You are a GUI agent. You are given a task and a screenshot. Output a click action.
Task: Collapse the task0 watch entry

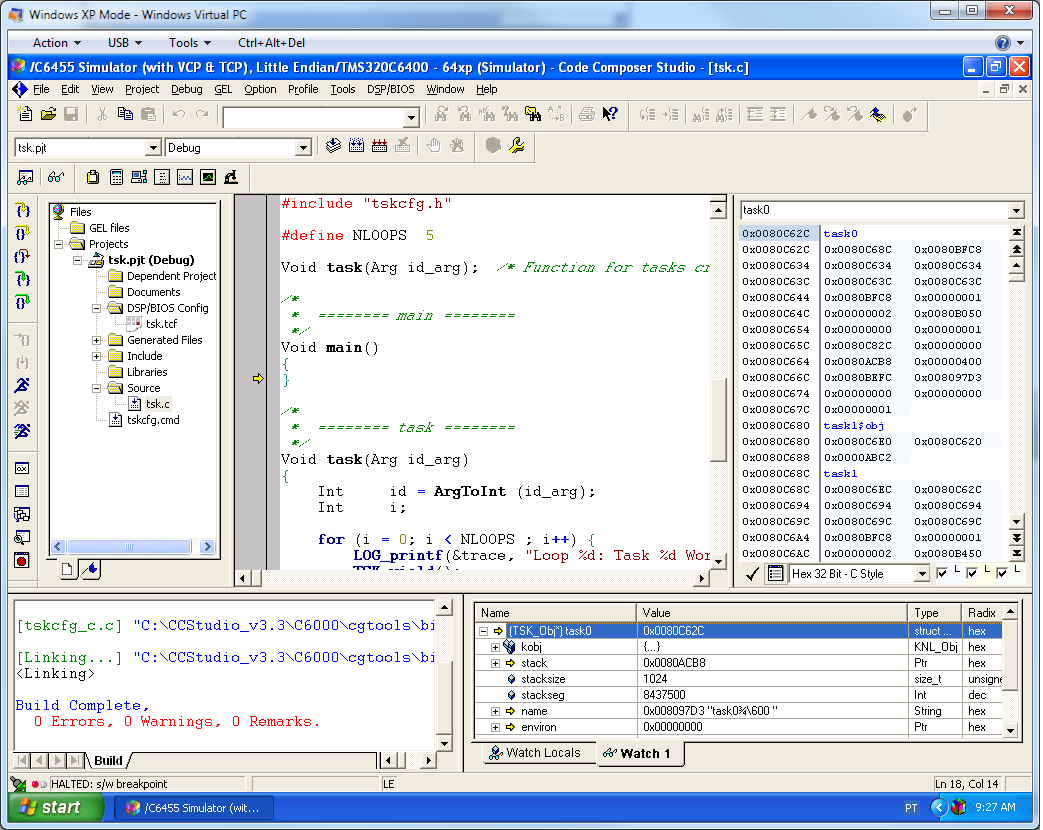(484, 631)
